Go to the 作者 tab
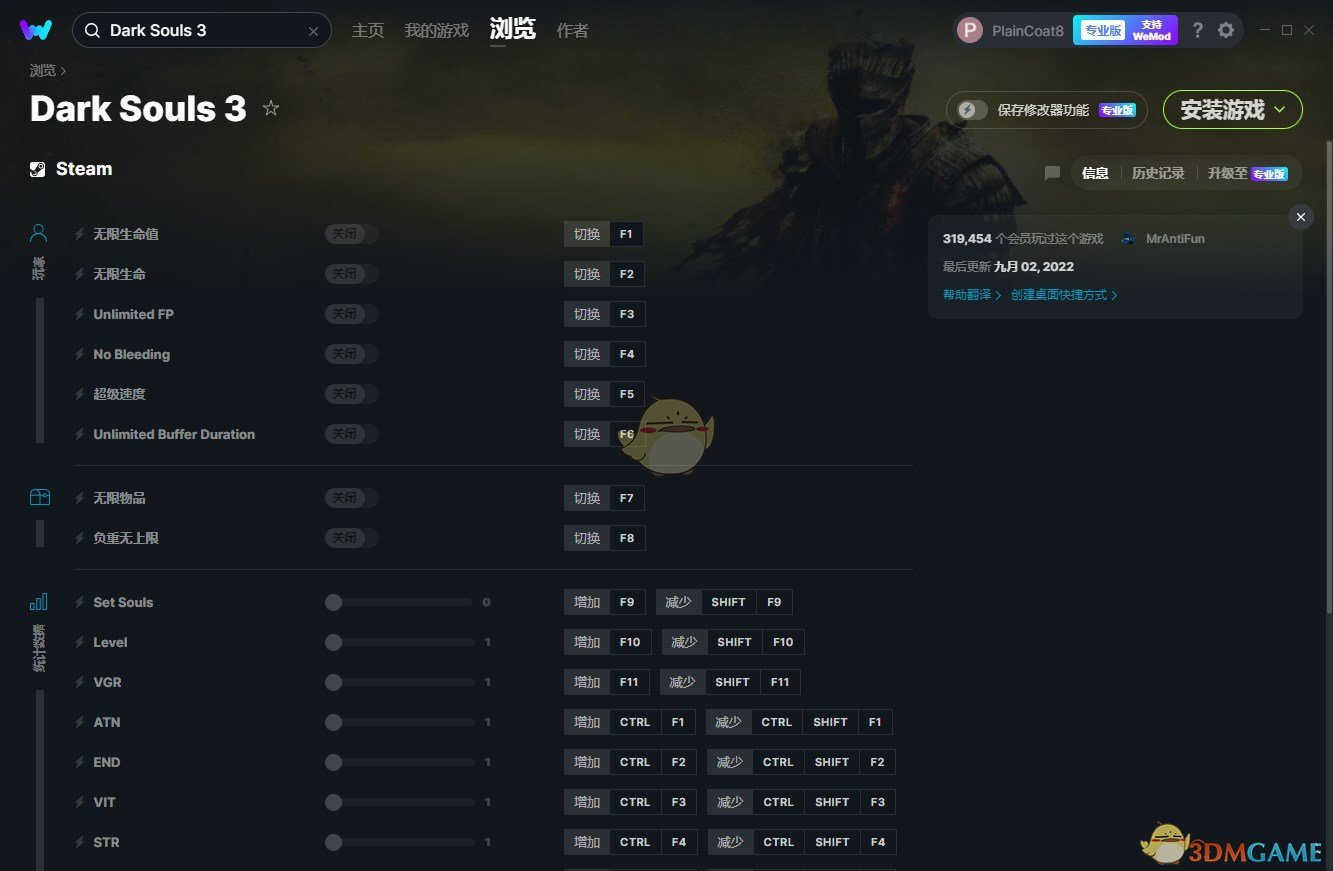The height and width of the screenshot is (871, 1333). pos(572,31)
